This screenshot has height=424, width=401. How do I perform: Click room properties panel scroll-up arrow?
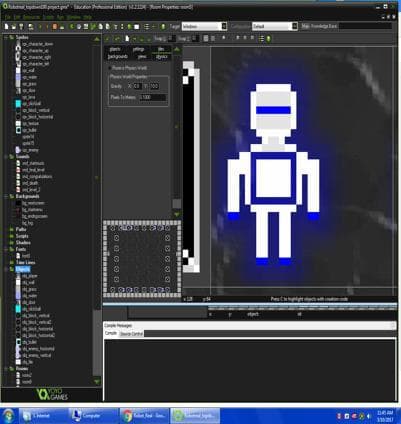coord(177,50)
